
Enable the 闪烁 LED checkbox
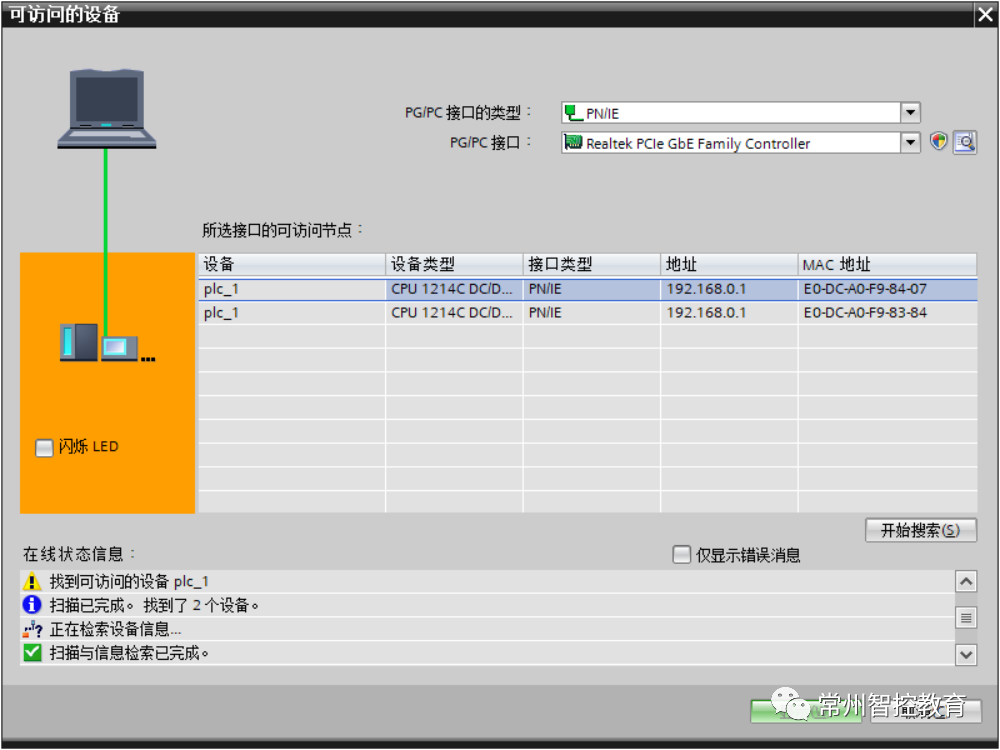click(43, 447)
